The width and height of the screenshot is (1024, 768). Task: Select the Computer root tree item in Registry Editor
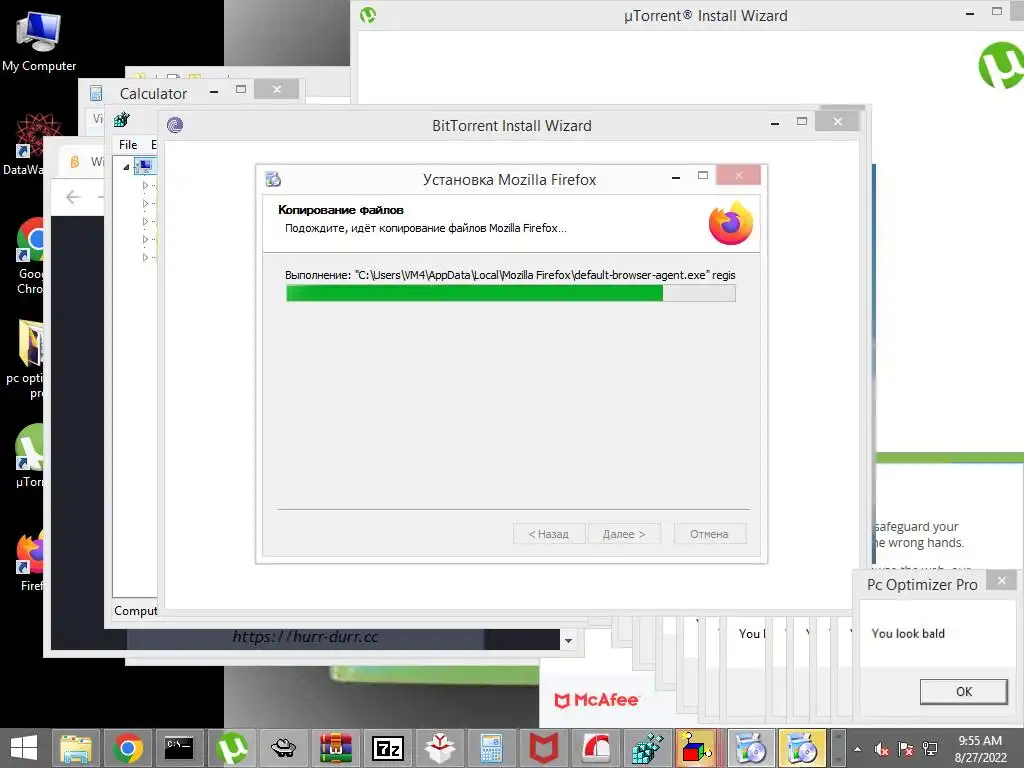tap(145, 166)
